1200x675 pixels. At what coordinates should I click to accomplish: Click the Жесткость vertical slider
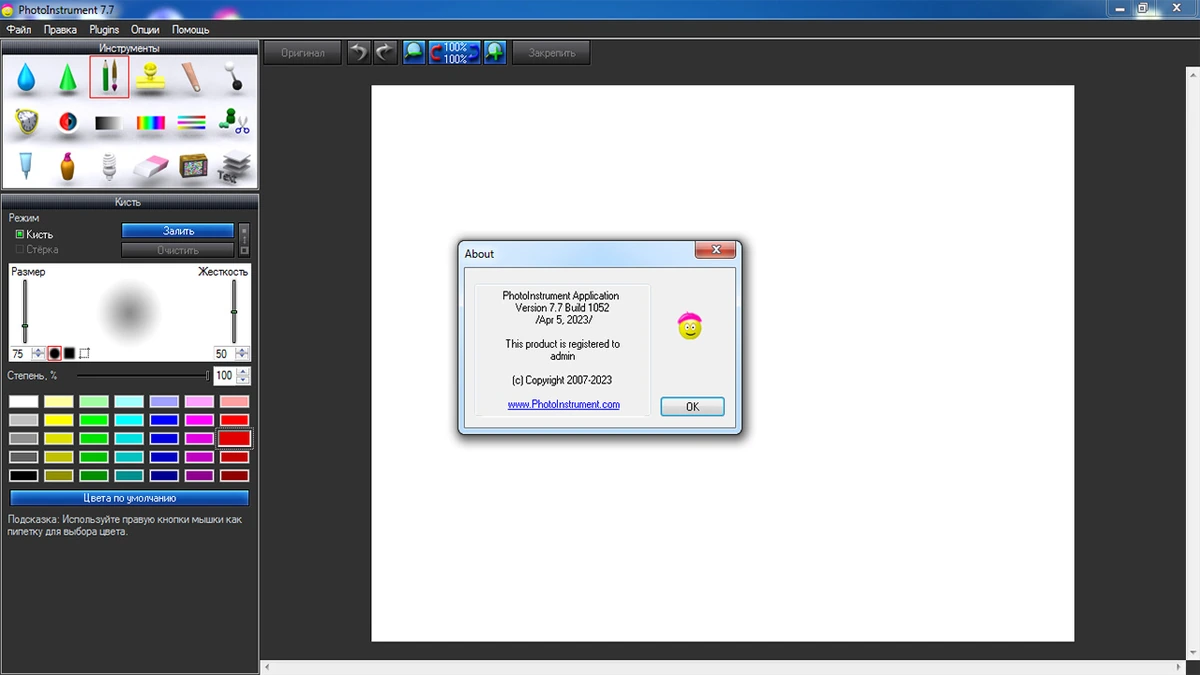coord(234,312)
